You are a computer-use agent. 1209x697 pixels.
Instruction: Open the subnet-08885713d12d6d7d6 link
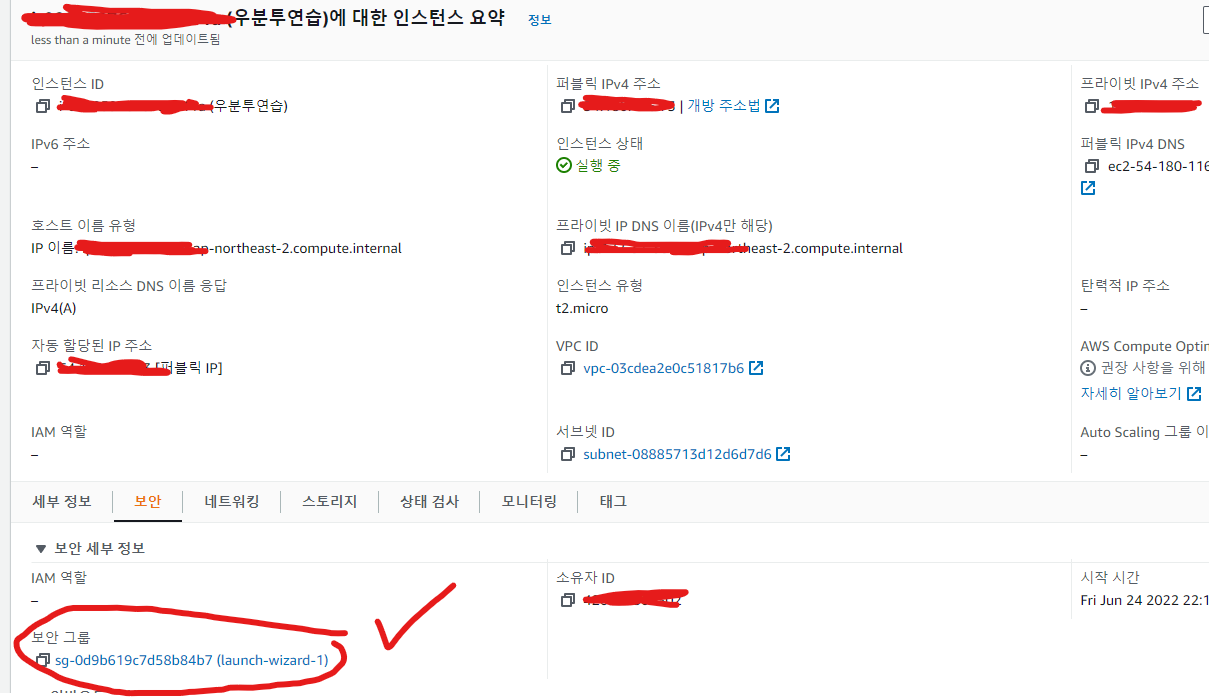(678, 454)
